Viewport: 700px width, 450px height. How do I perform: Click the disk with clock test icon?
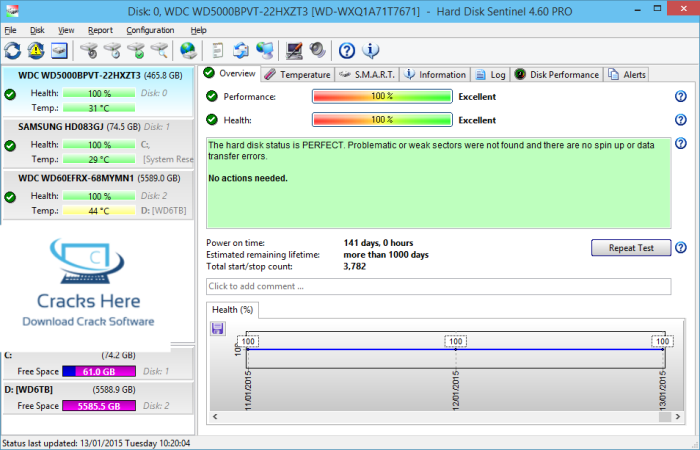point(112,50)
